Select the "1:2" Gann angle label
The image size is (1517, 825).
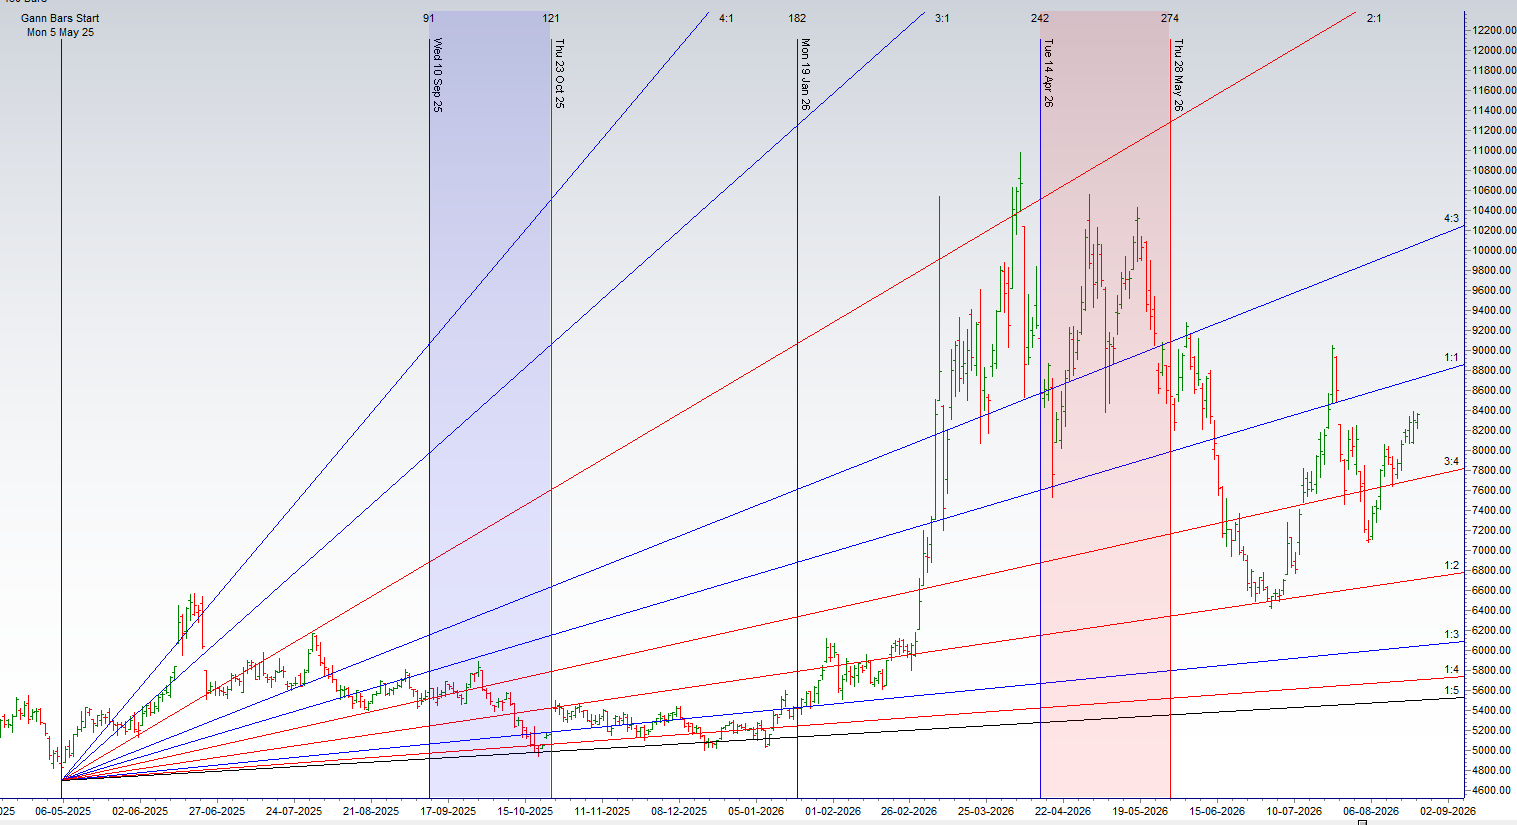coord(1451,566)
